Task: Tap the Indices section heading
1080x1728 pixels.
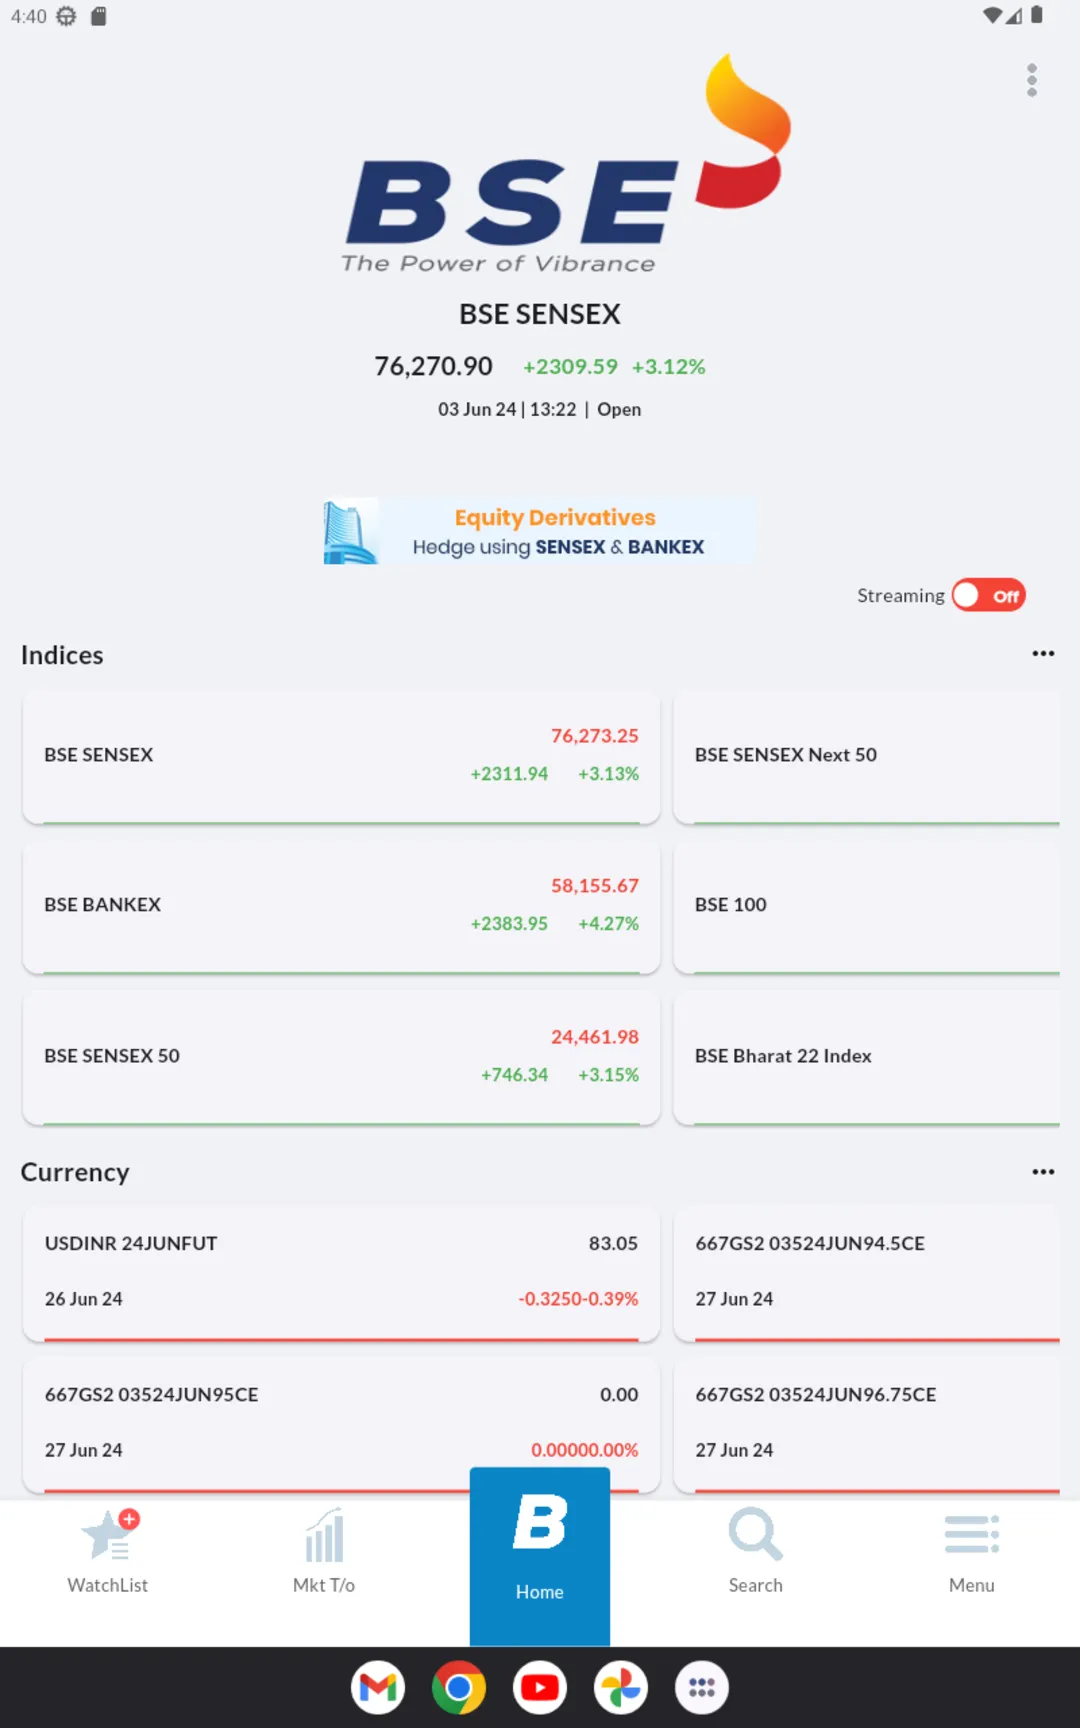Action: tap(62, 655)
